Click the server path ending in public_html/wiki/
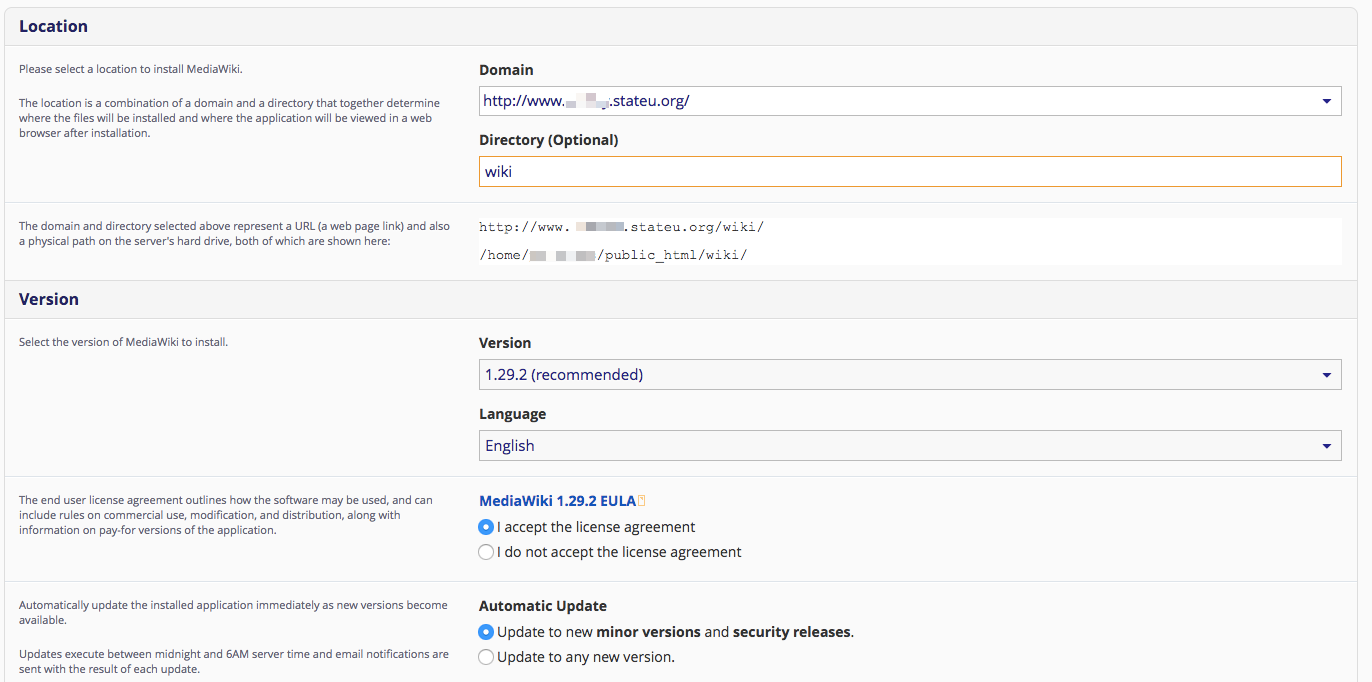1372x682 pixels. click(x=613, y=255)
